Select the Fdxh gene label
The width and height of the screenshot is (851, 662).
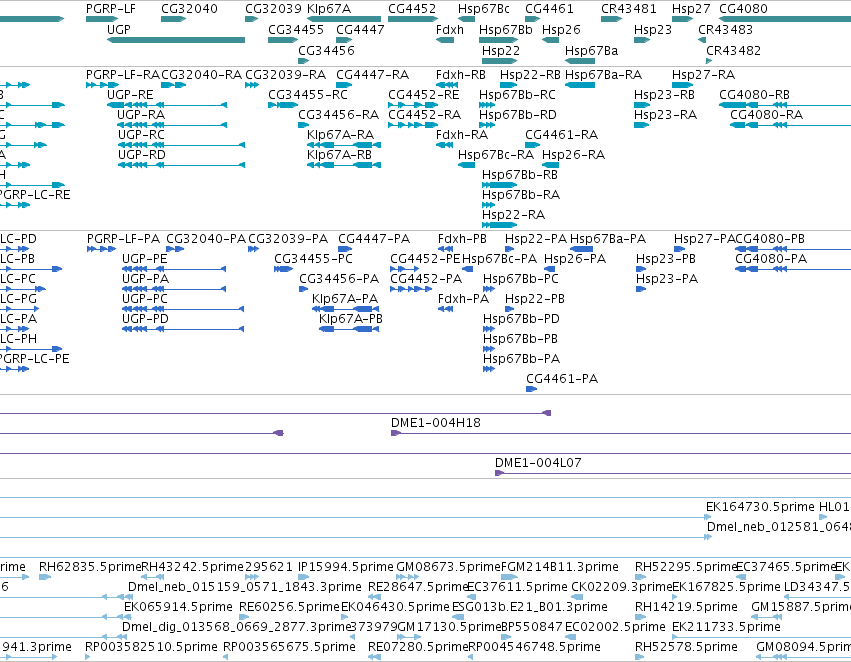point(450,29)
